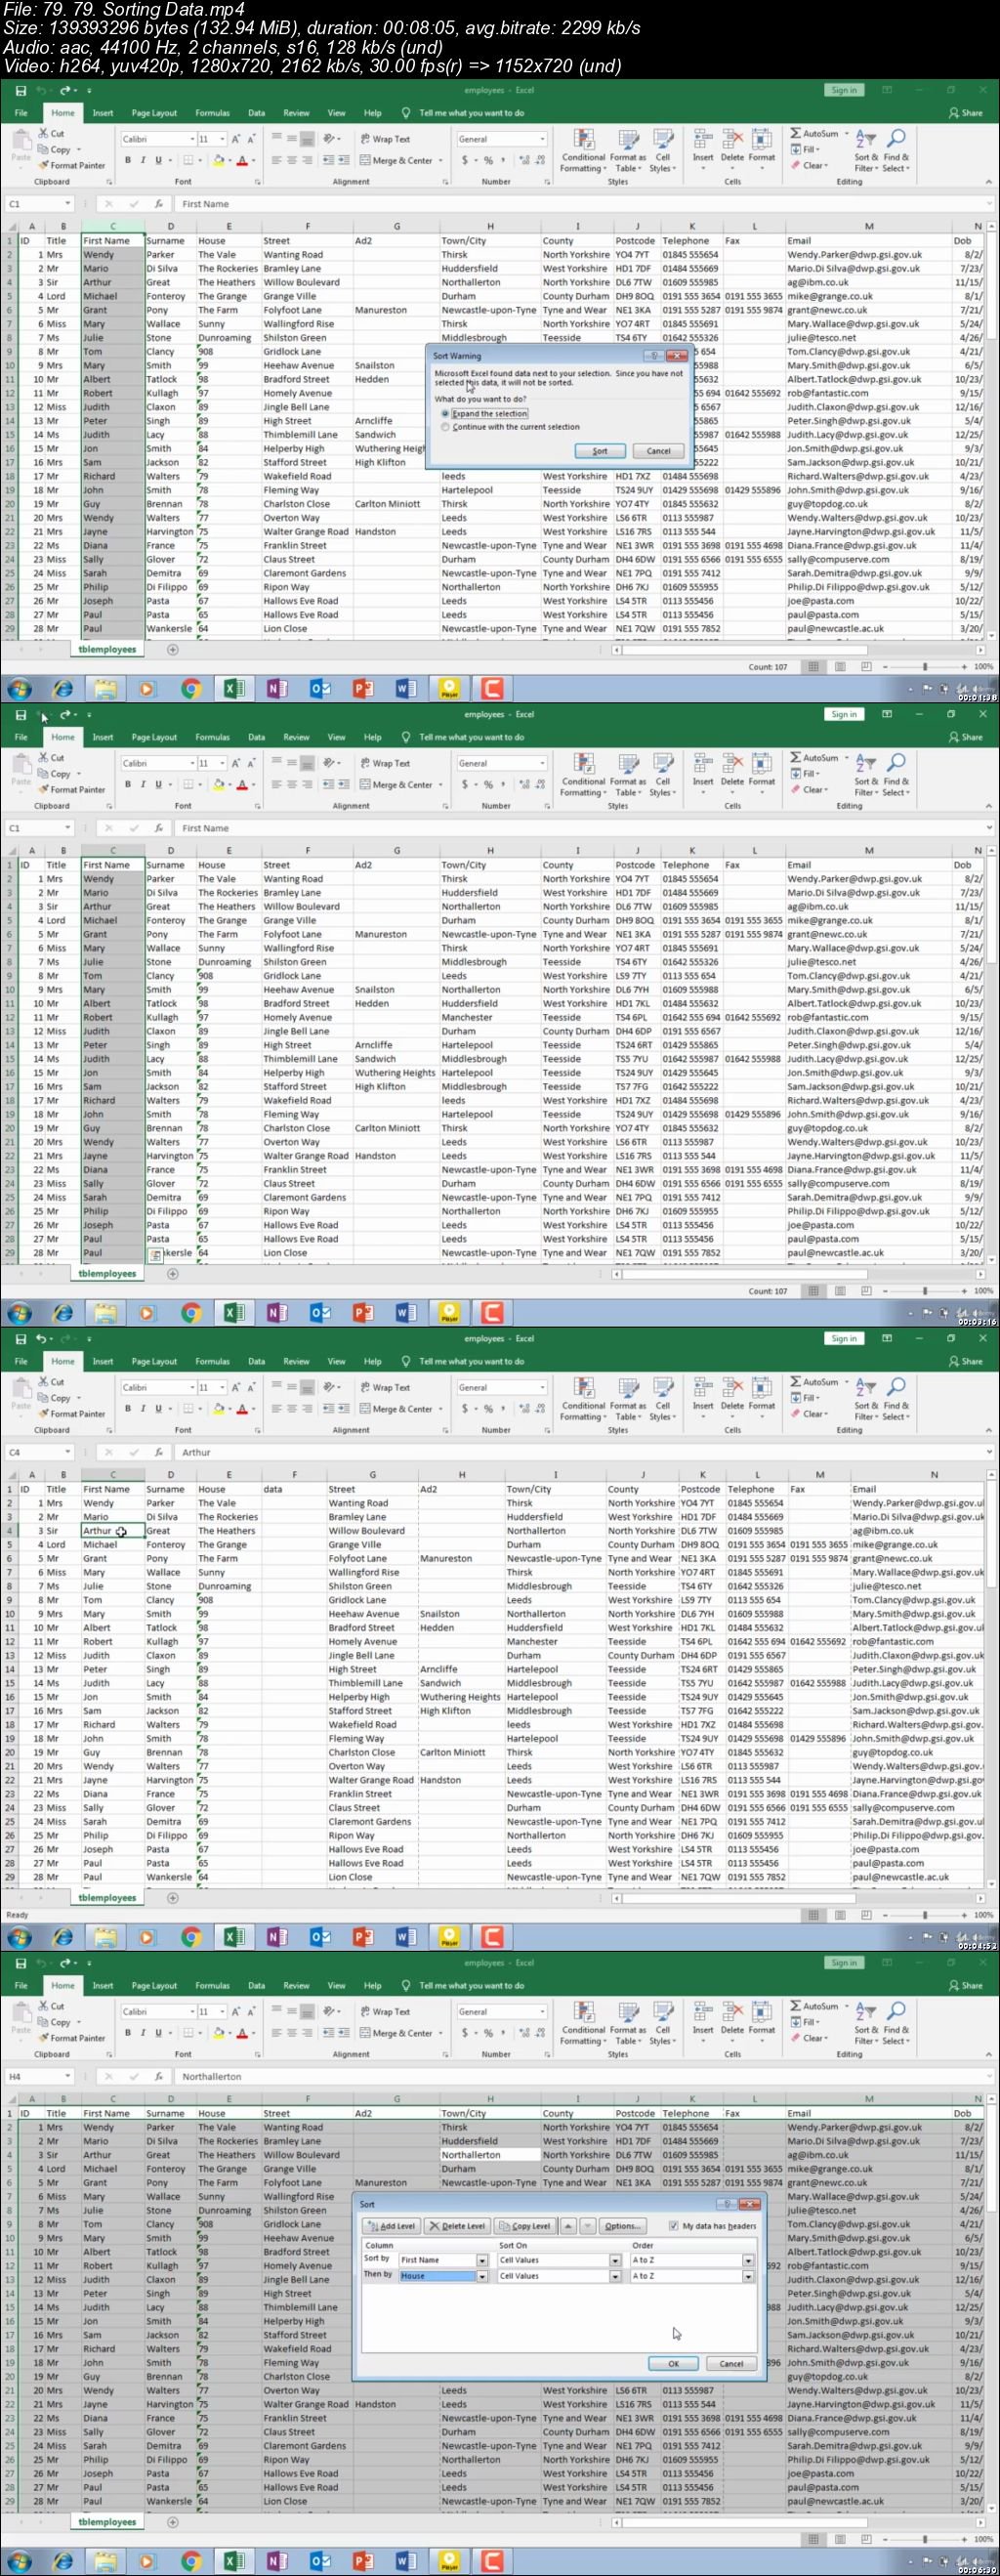
Task: Open Format as Table in Add Level dialog frame
Action: pyautogui.click(x=627, y=2022)
